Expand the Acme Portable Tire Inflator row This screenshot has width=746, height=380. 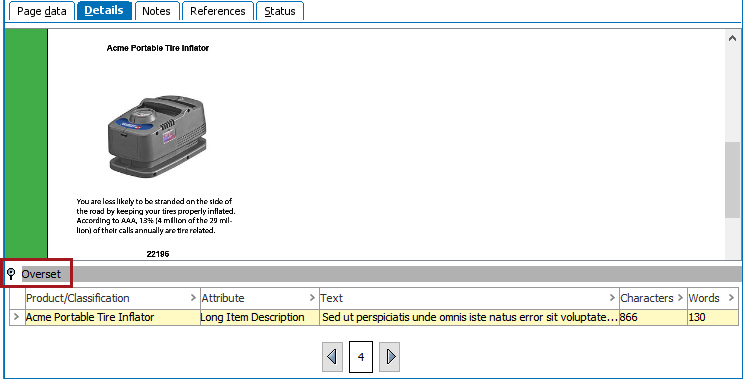17,317
